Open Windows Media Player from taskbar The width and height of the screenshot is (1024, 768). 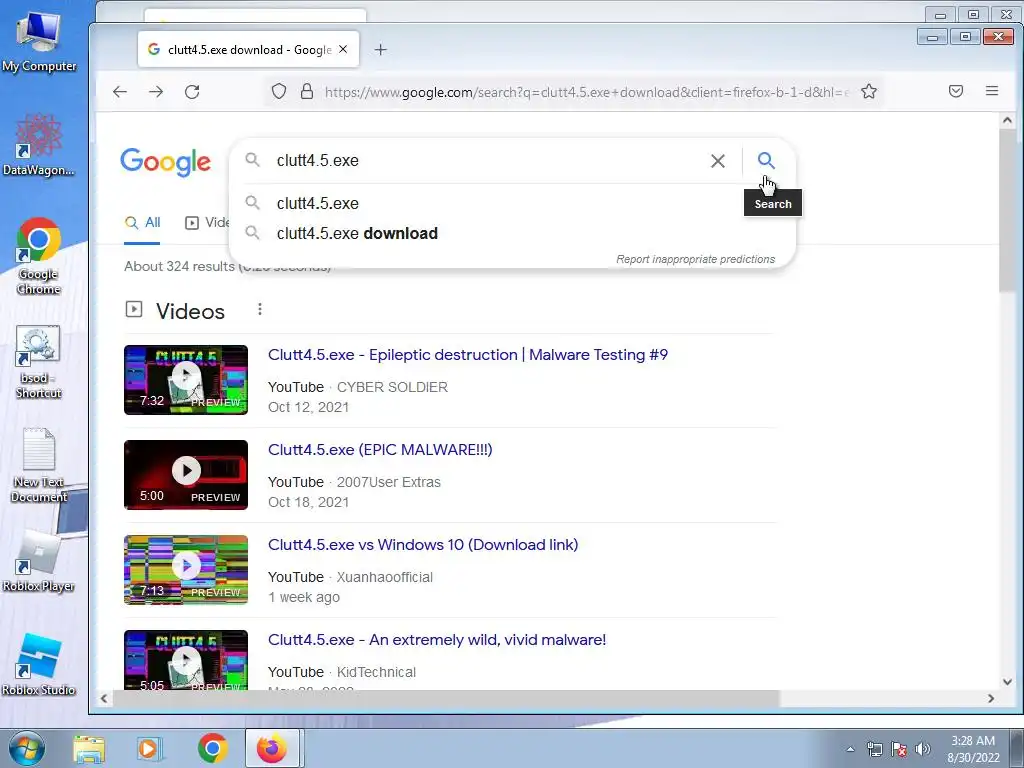point(148,748)
